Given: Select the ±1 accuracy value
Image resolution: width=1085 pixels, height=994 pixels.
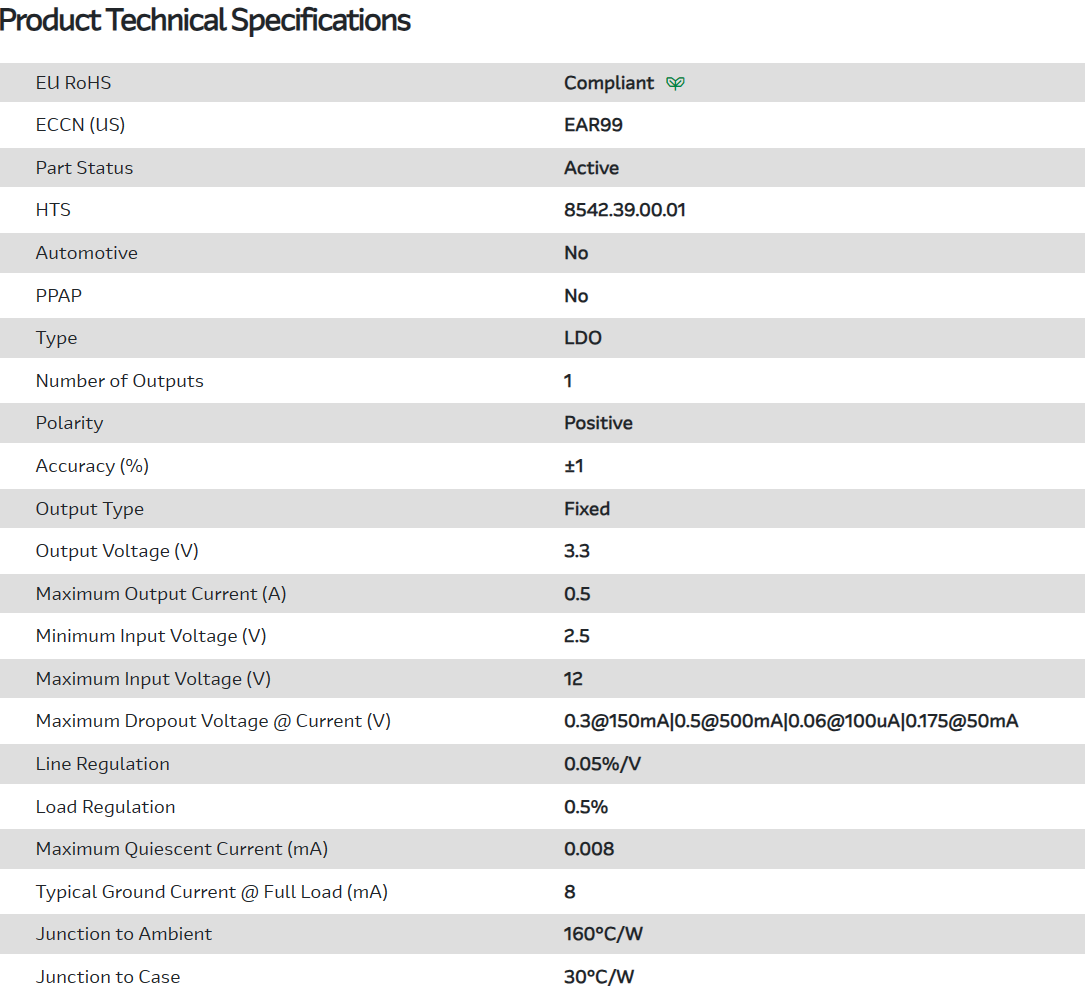Looking at the screenshot, I should (573, 466).
